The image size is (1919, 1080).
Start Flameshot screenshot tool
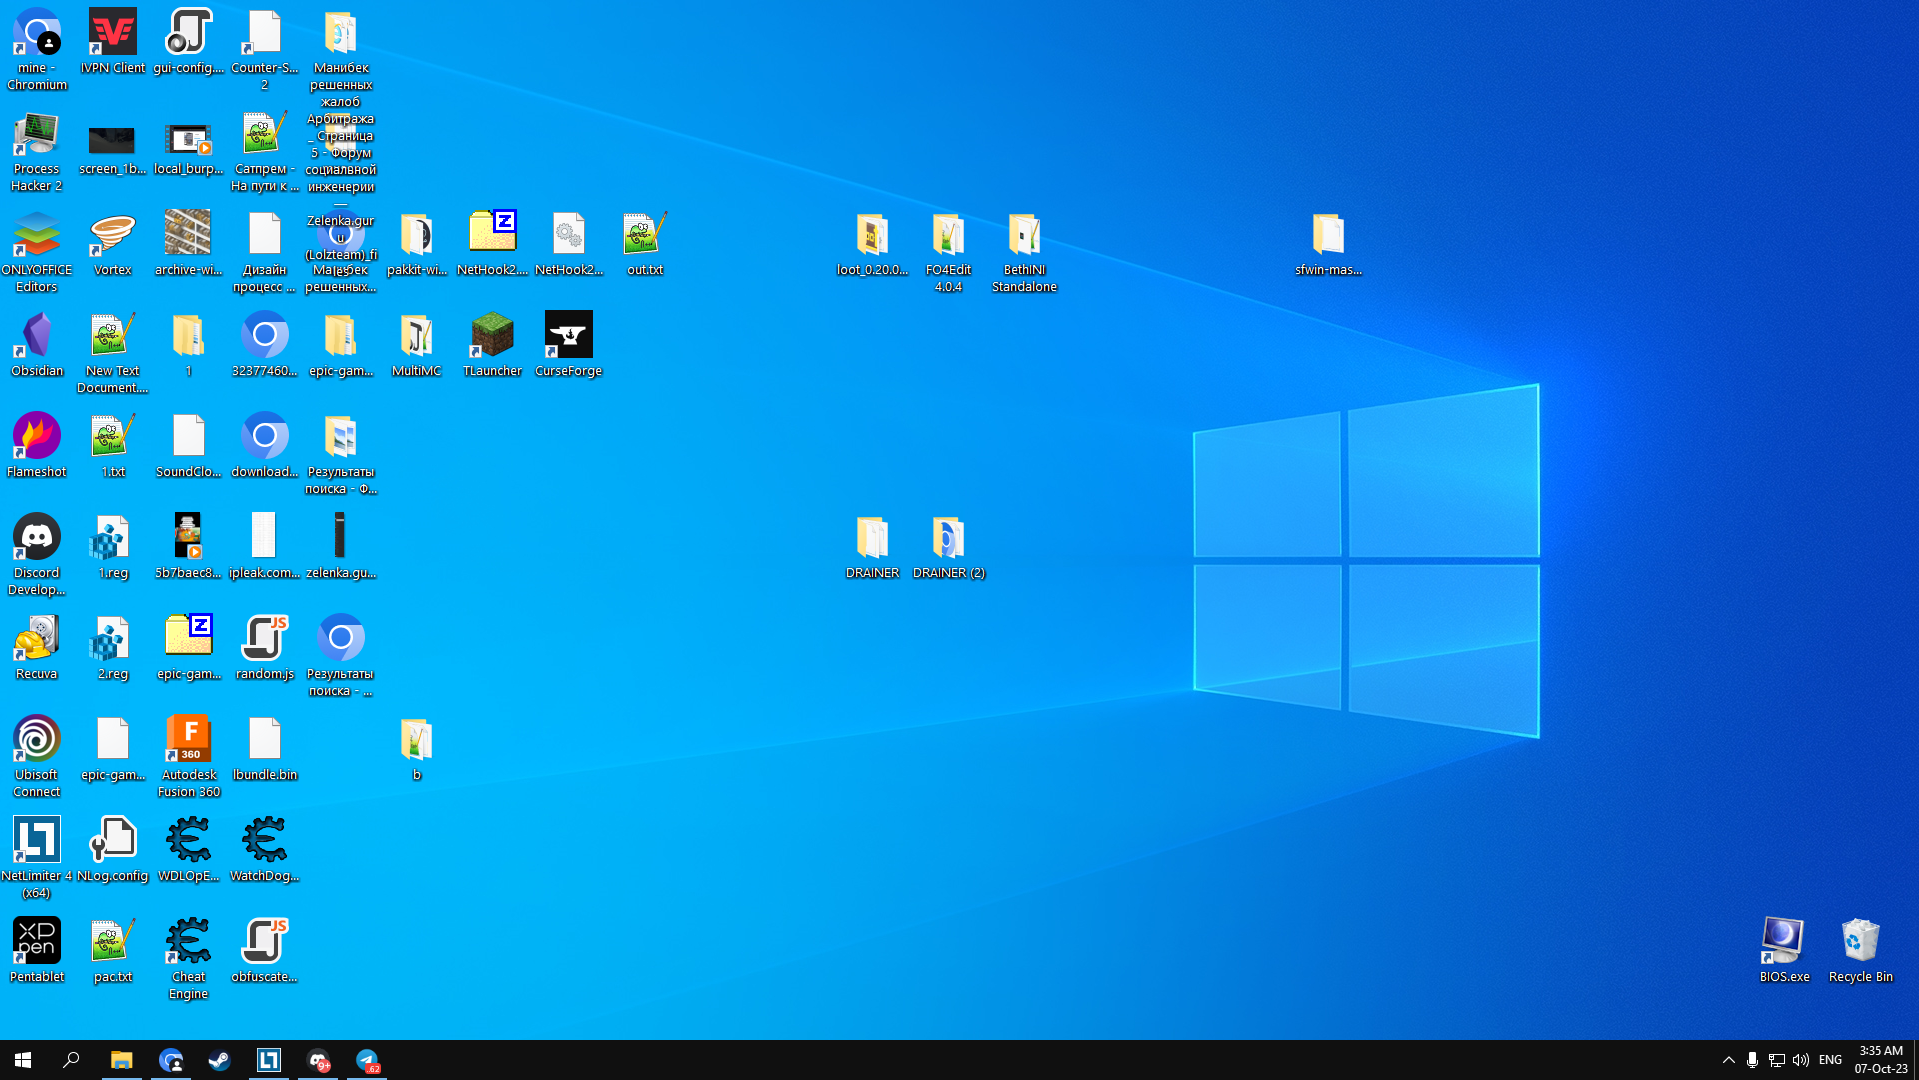coord(37,446)
